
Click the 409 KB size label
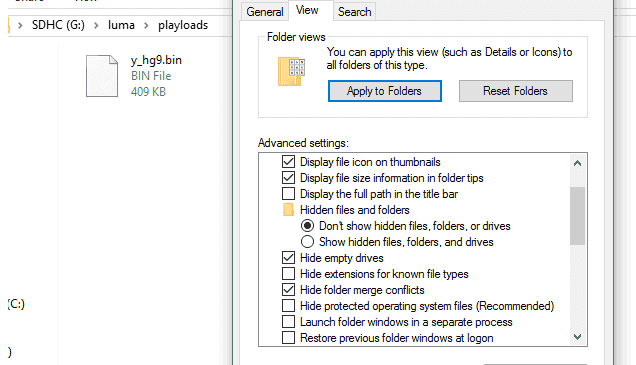pos(148,92)
